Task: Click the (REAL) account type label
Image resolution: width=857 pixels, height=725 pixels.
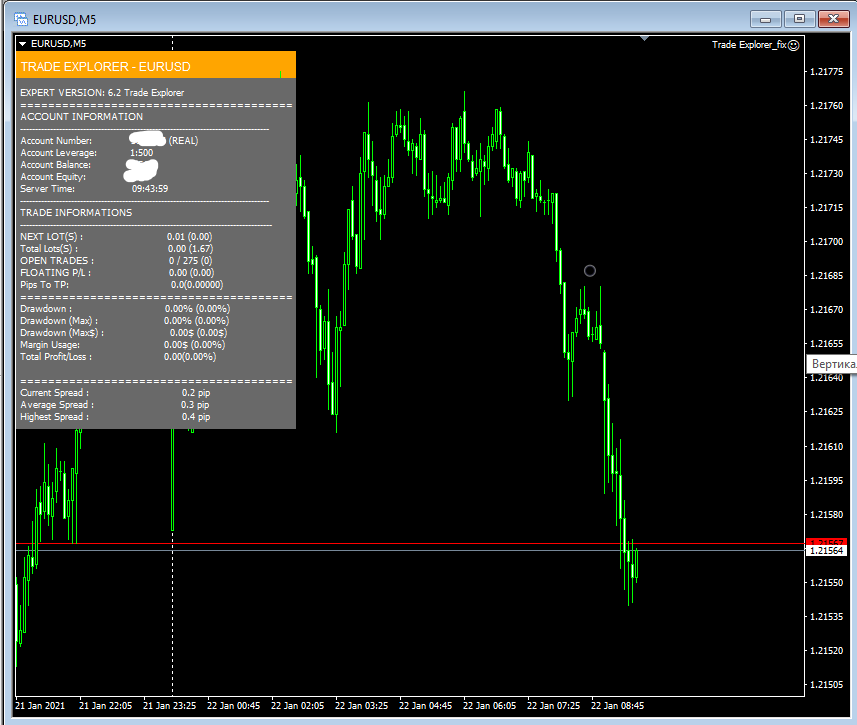Action: pyautogui.click(x=183, y=141)
